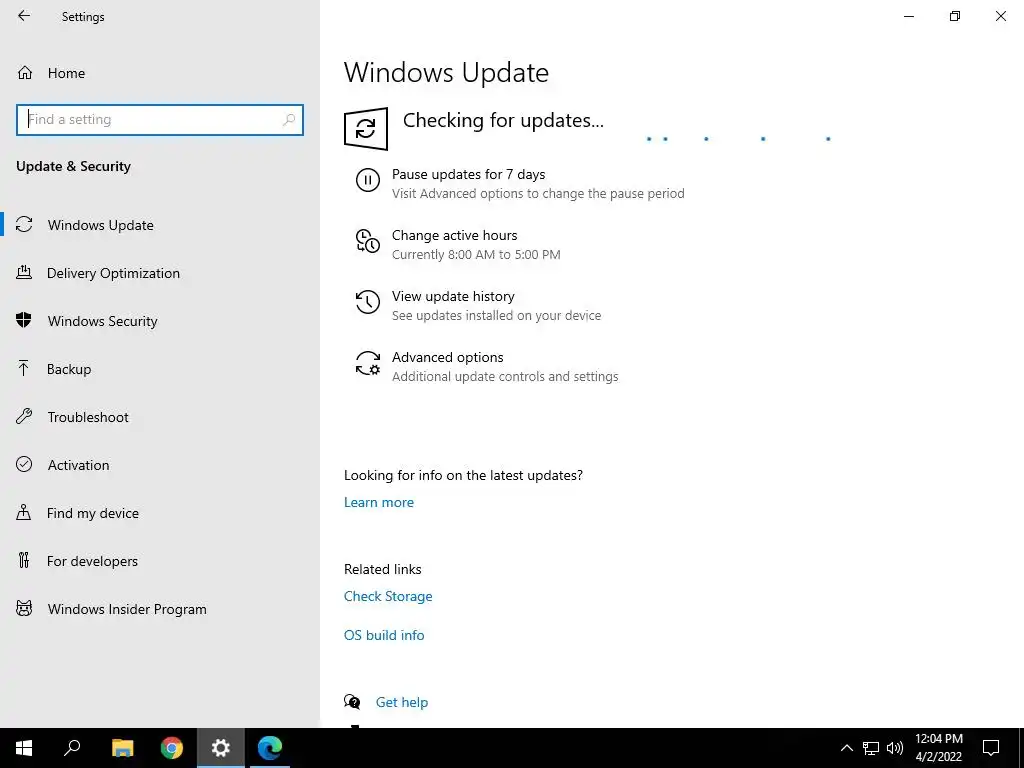Launch File Explorer from taskbar
Image resolution: width=1024 pixels, height=768 pixels.
pyautogui.click(x=123, y=748)
